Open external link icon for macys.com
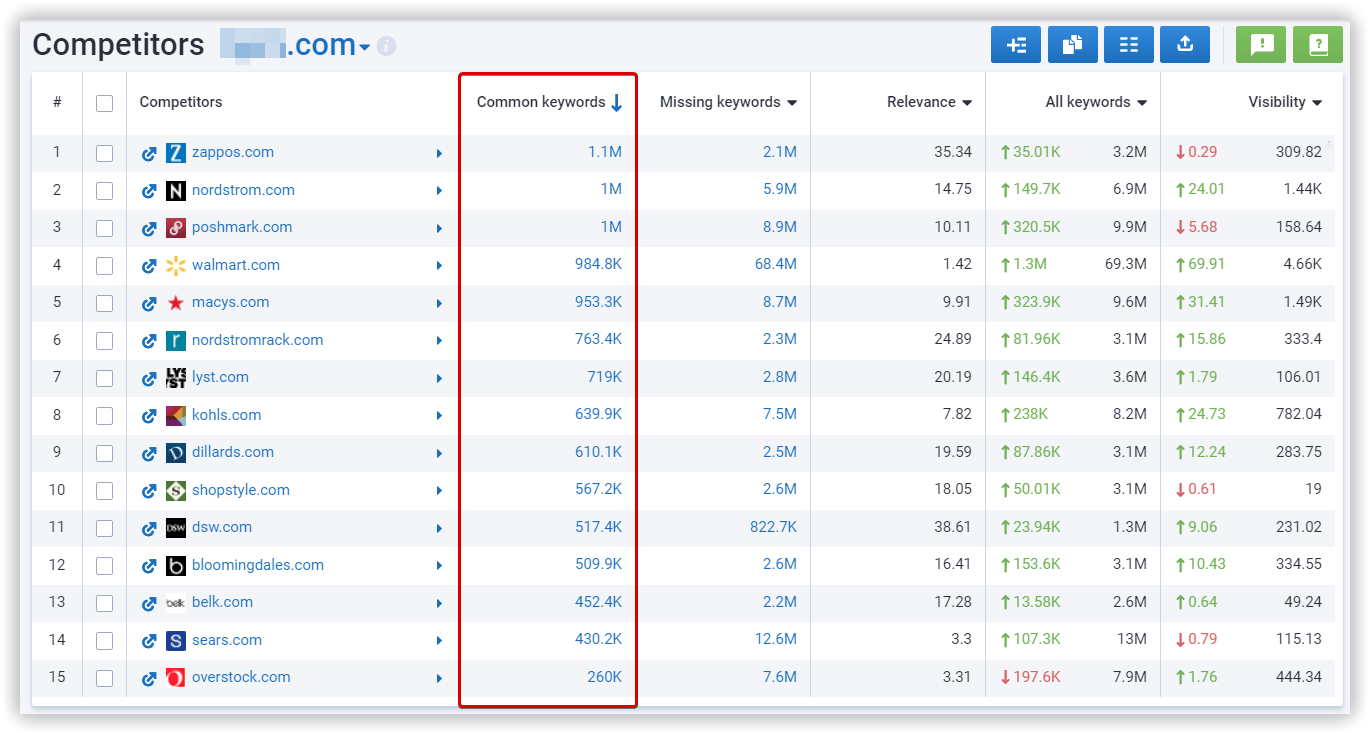The image size is (1370, 734). pos(149,304)
